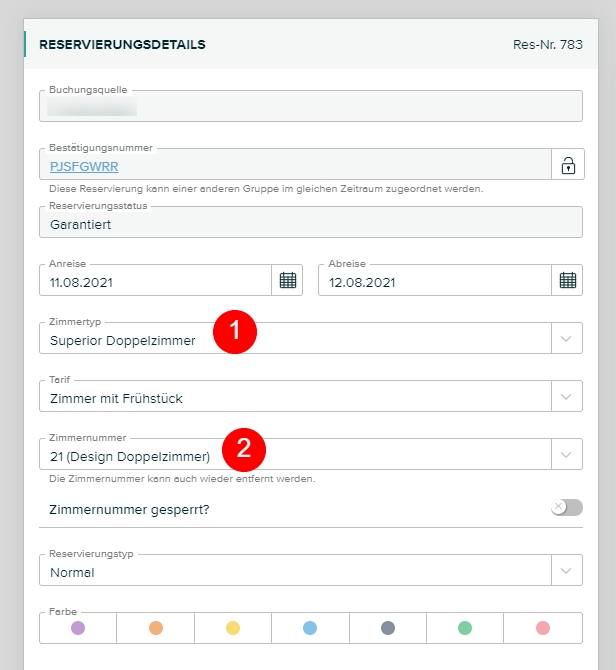
Task: Open the Abreise calendar picker icon
Action: tap(568, 281)
